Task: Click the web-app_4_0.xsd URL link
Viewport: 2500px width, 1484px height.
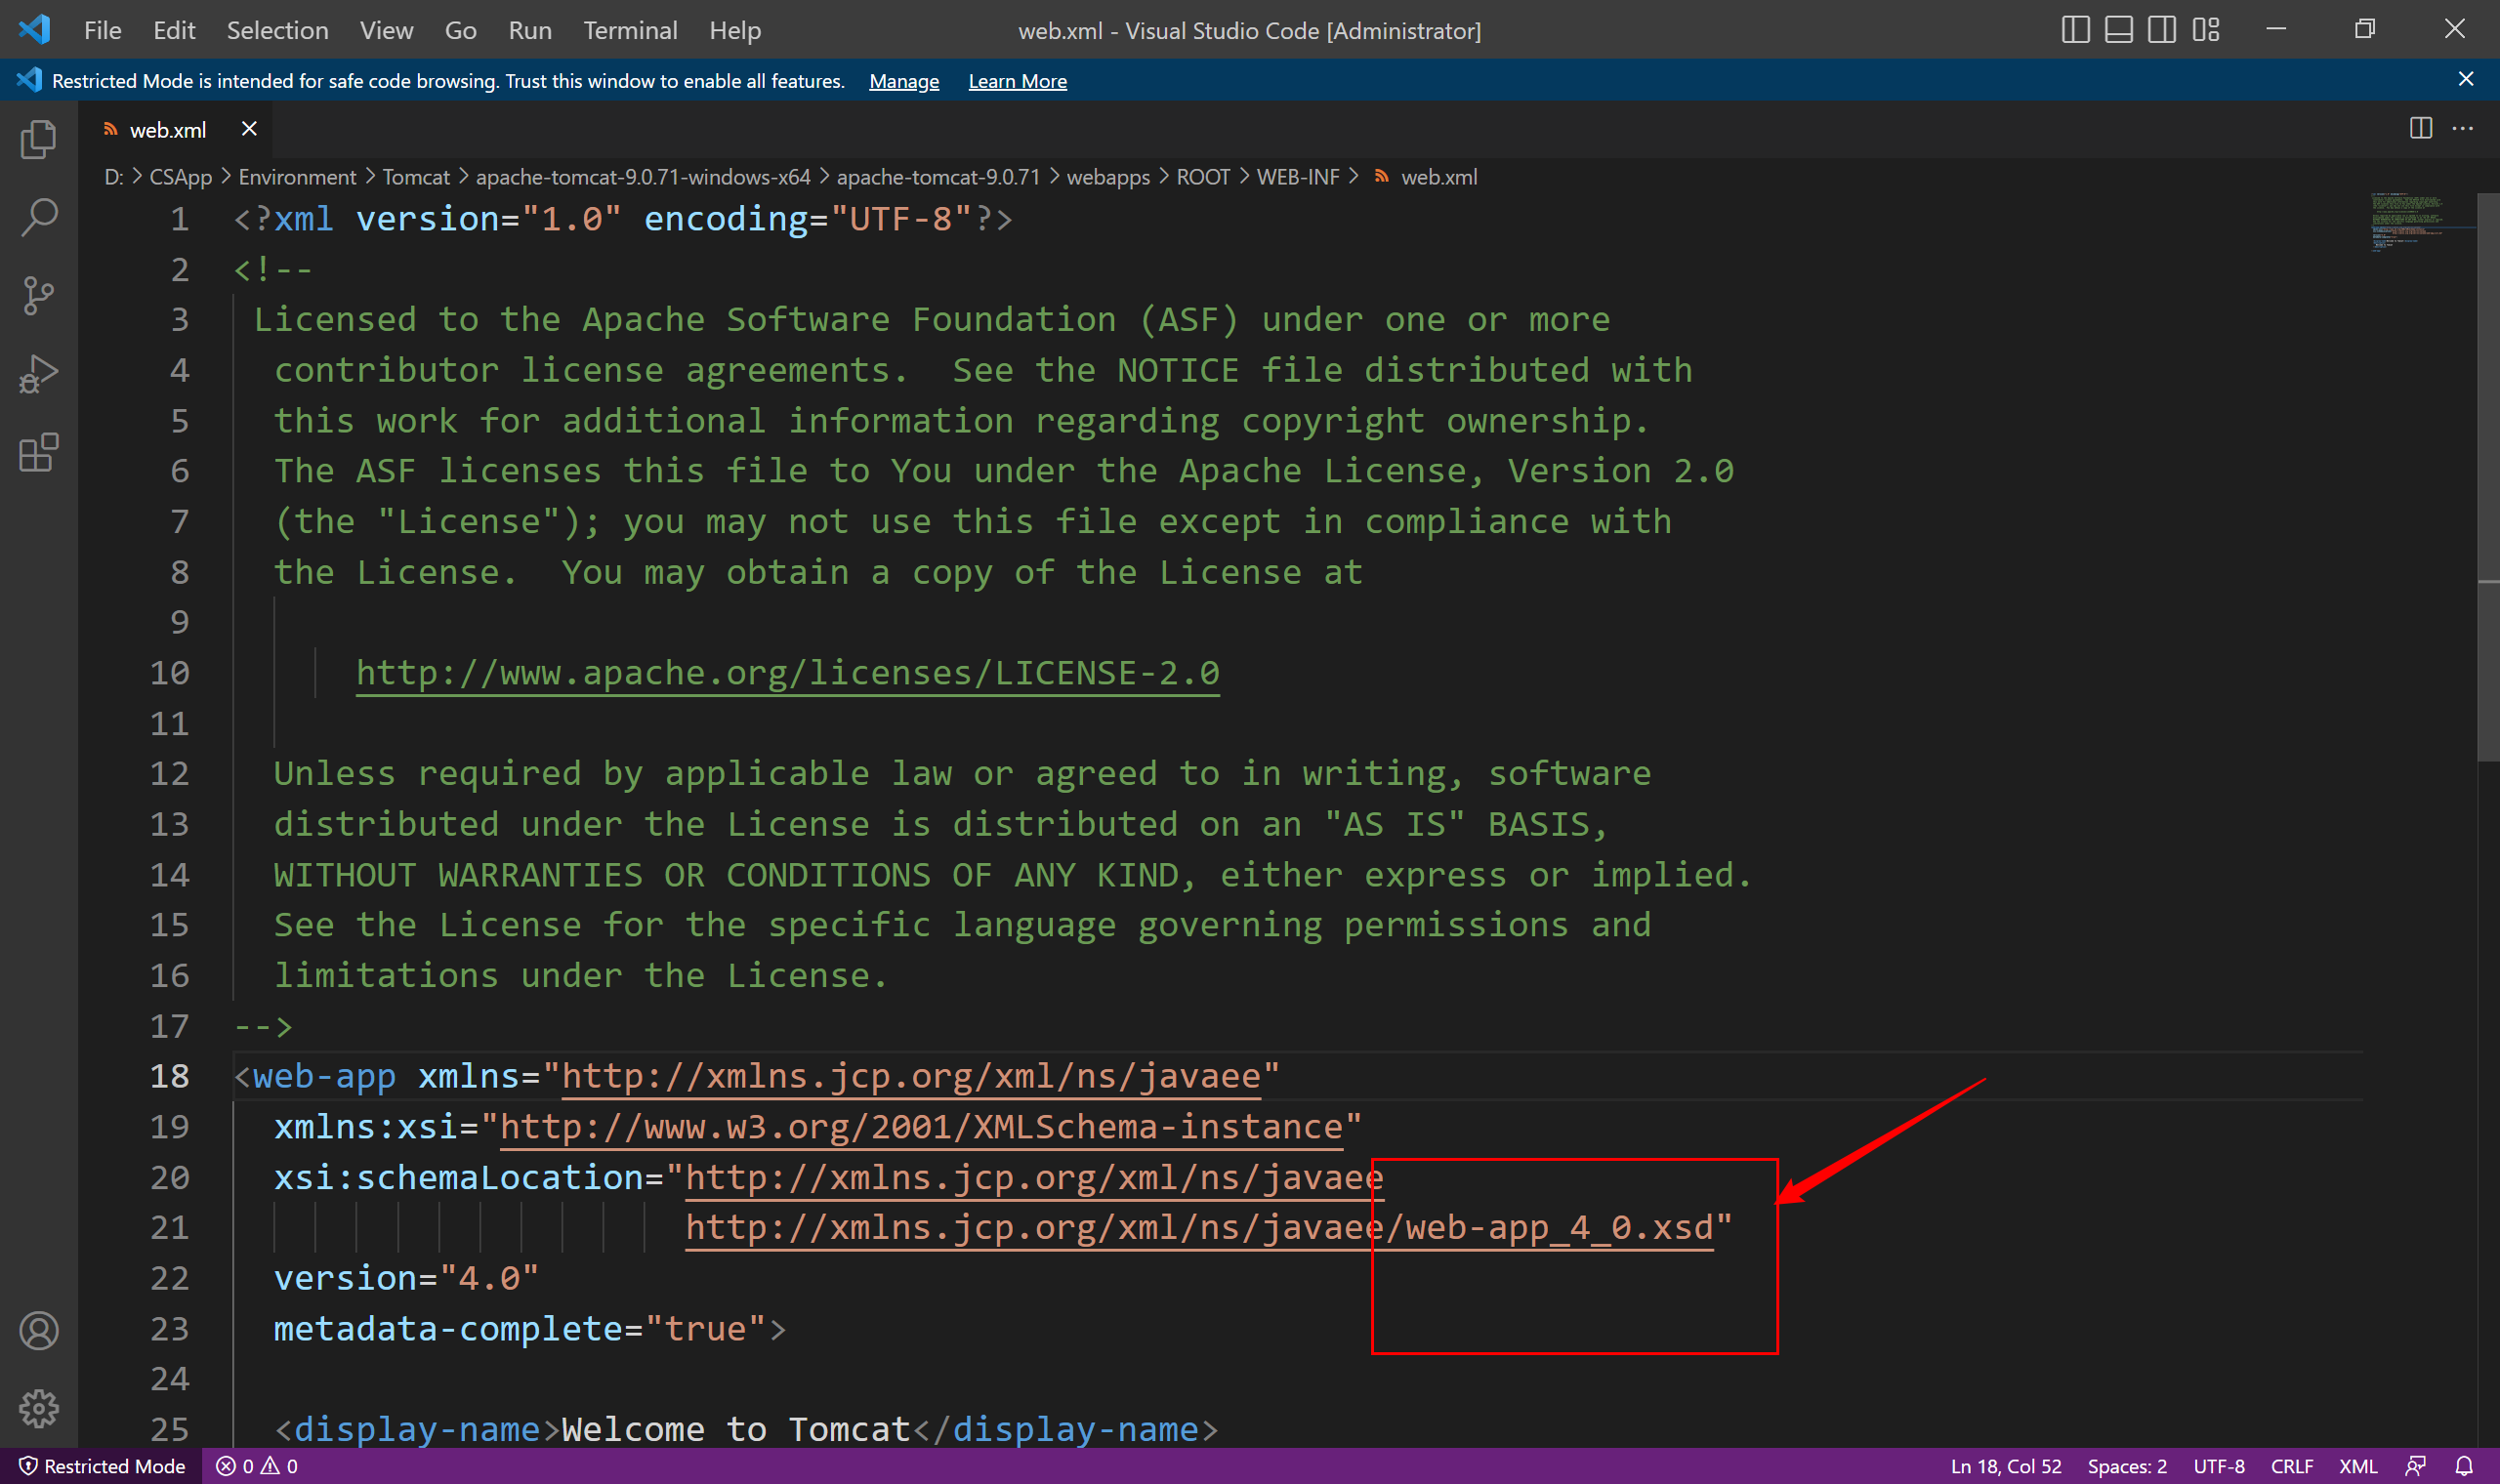Action: click(1199, 1227)
